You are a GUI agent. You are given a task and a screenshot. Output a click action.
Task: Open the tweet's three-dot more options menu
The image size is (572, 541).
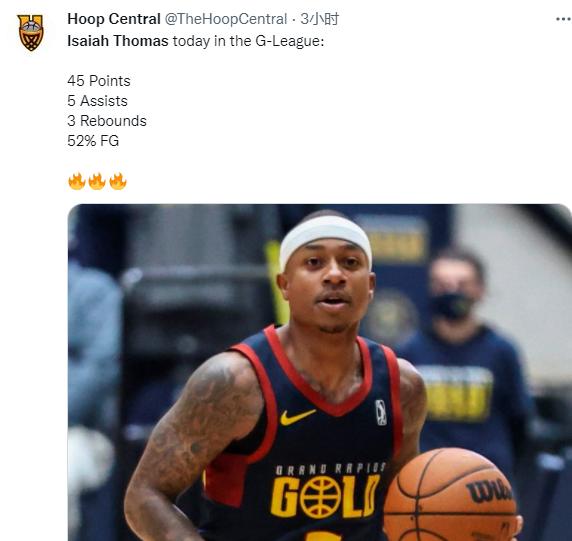564,19
